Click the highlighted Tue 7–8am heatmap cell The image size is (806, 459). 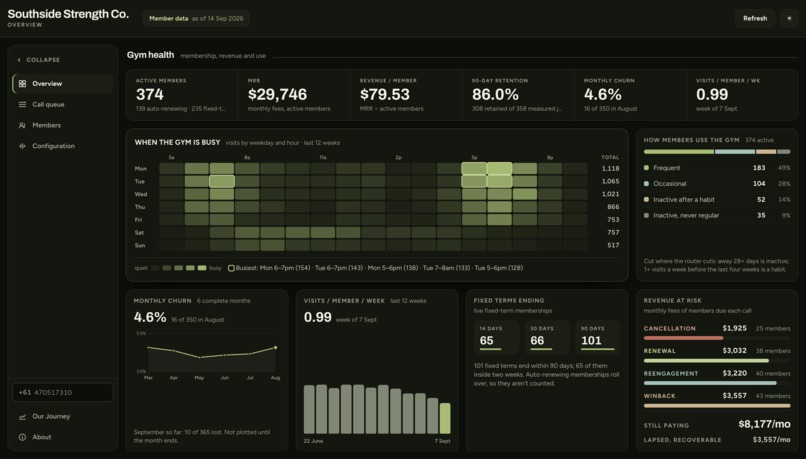coord(222,181)
